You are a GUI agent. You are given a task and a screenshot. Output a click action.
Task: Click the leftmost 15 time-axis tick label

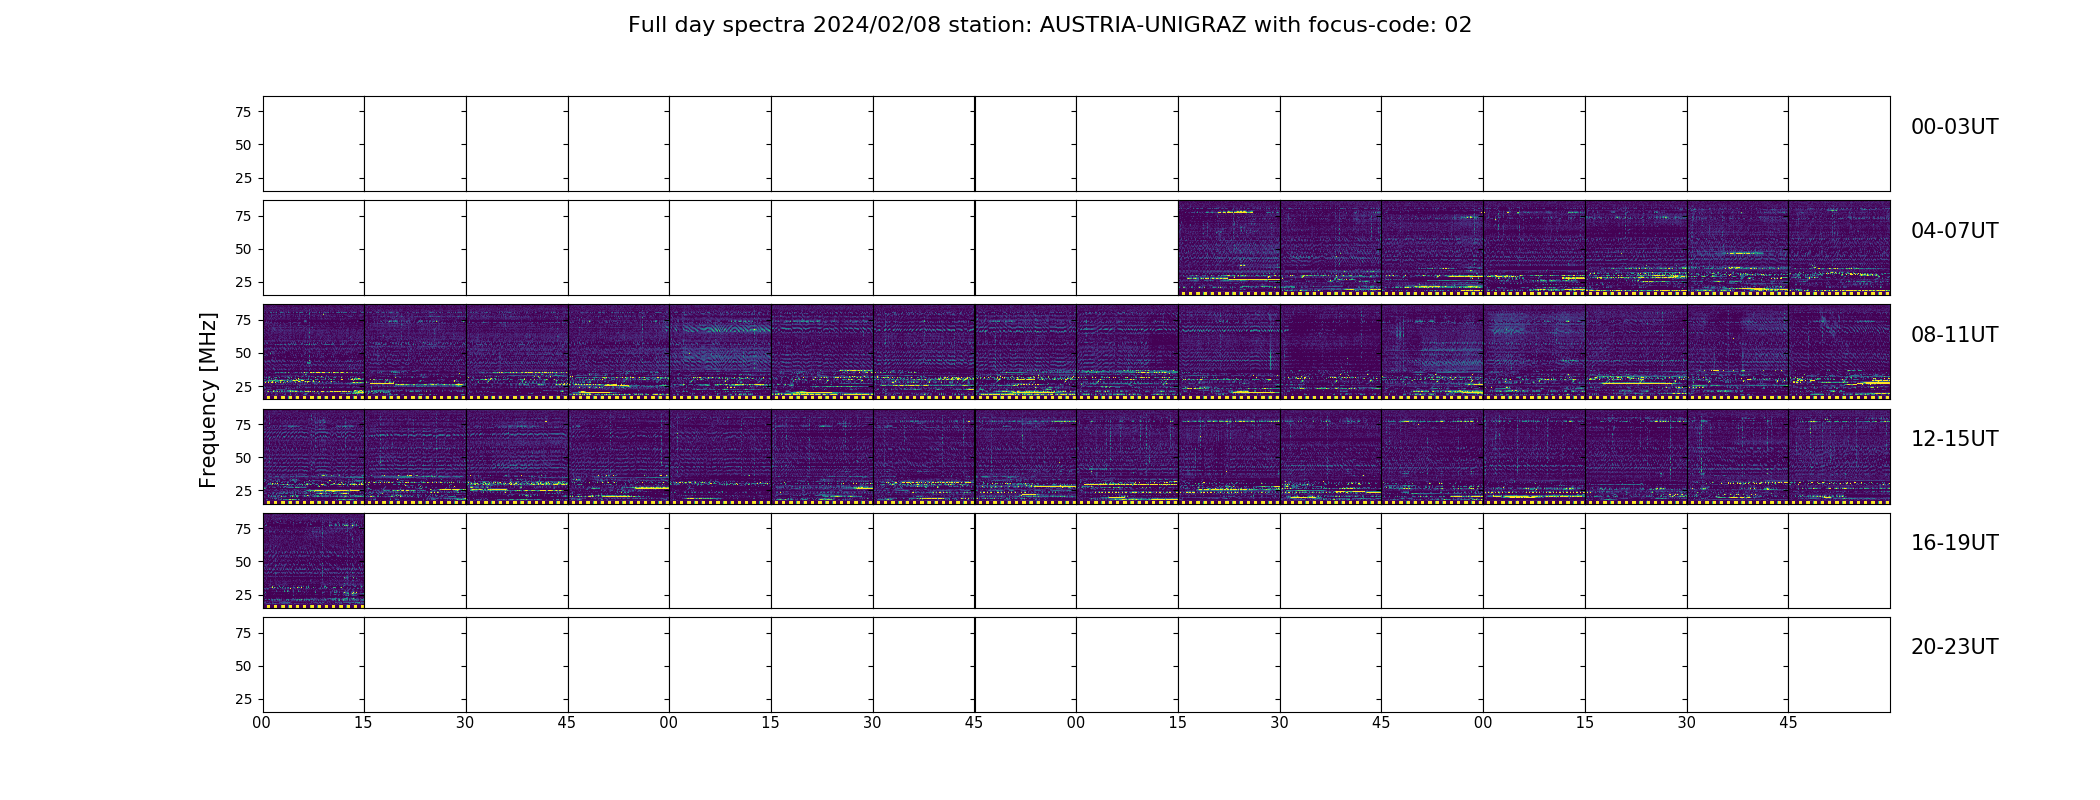[x=363, y=722]
